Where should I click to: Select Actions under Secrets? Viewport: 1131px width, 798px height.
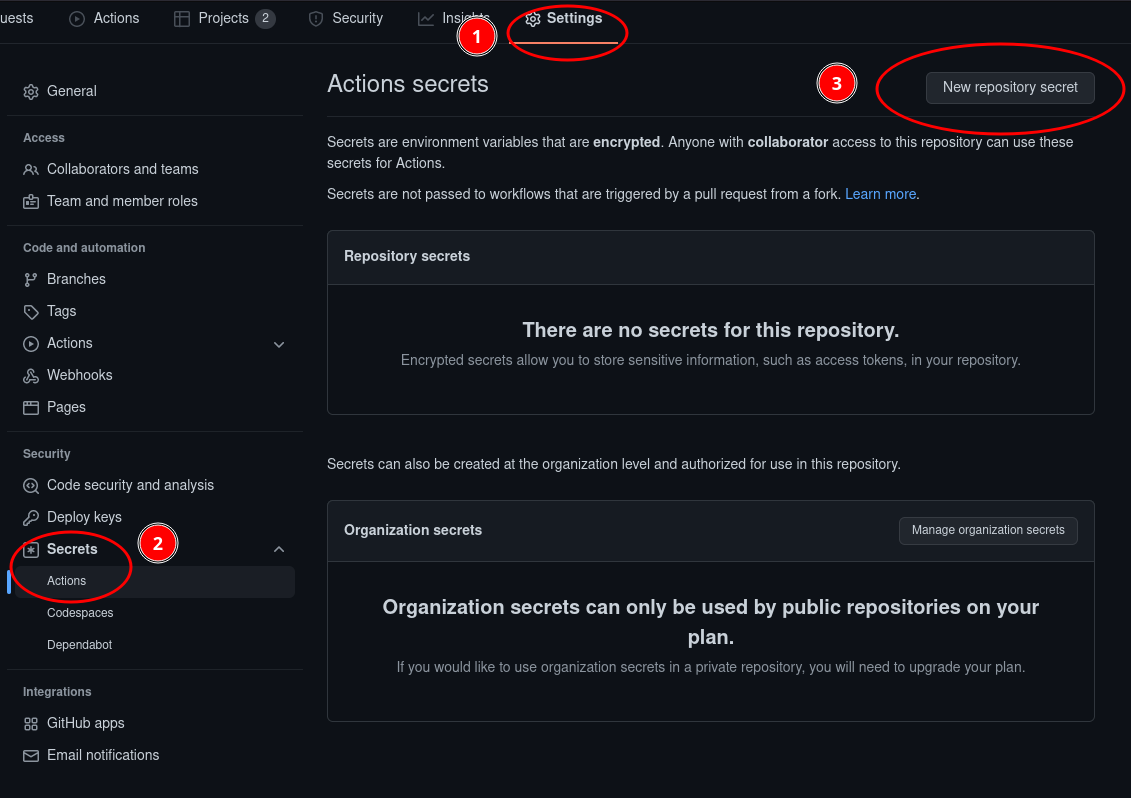coord(154,582)
